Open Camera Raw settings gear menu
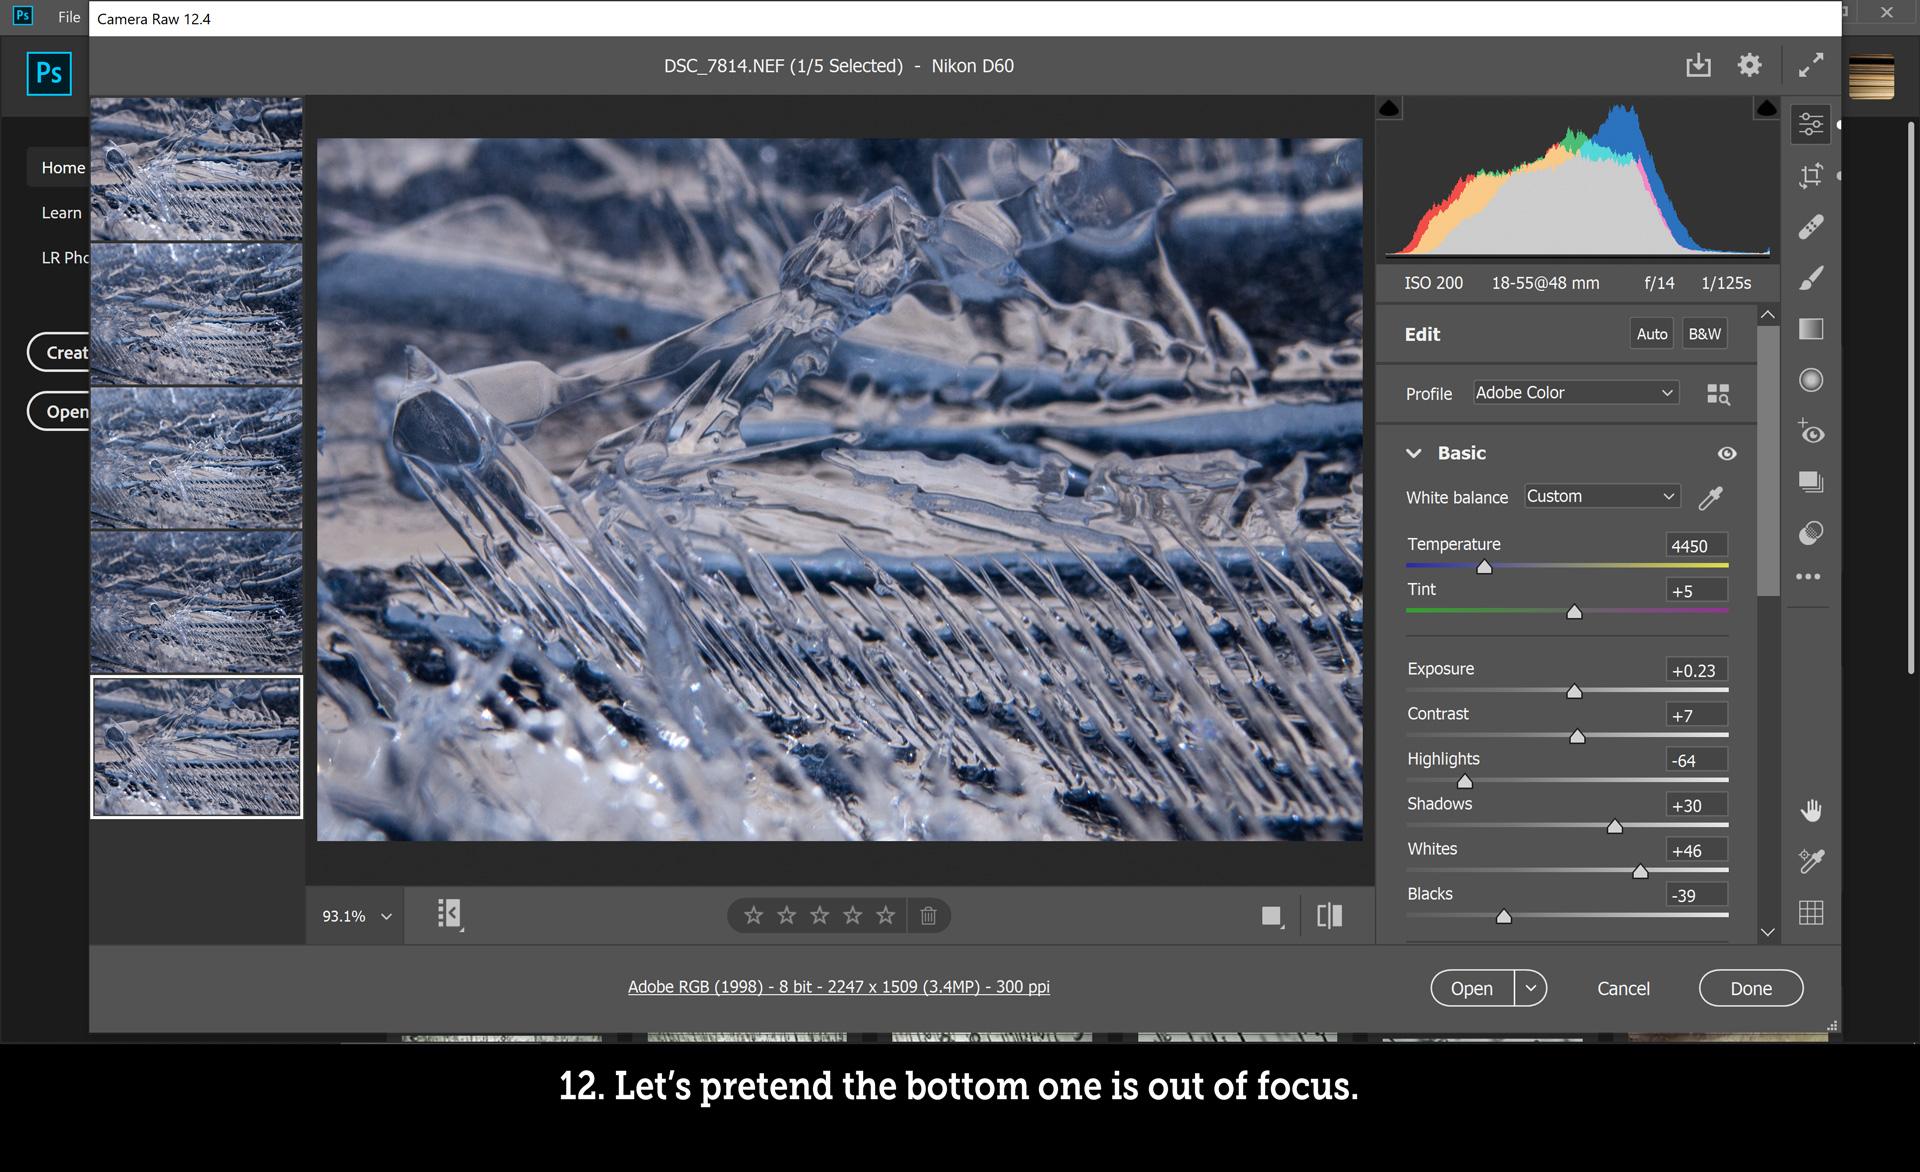This screenshot has height=1172, width=1920. (1751, 63)
